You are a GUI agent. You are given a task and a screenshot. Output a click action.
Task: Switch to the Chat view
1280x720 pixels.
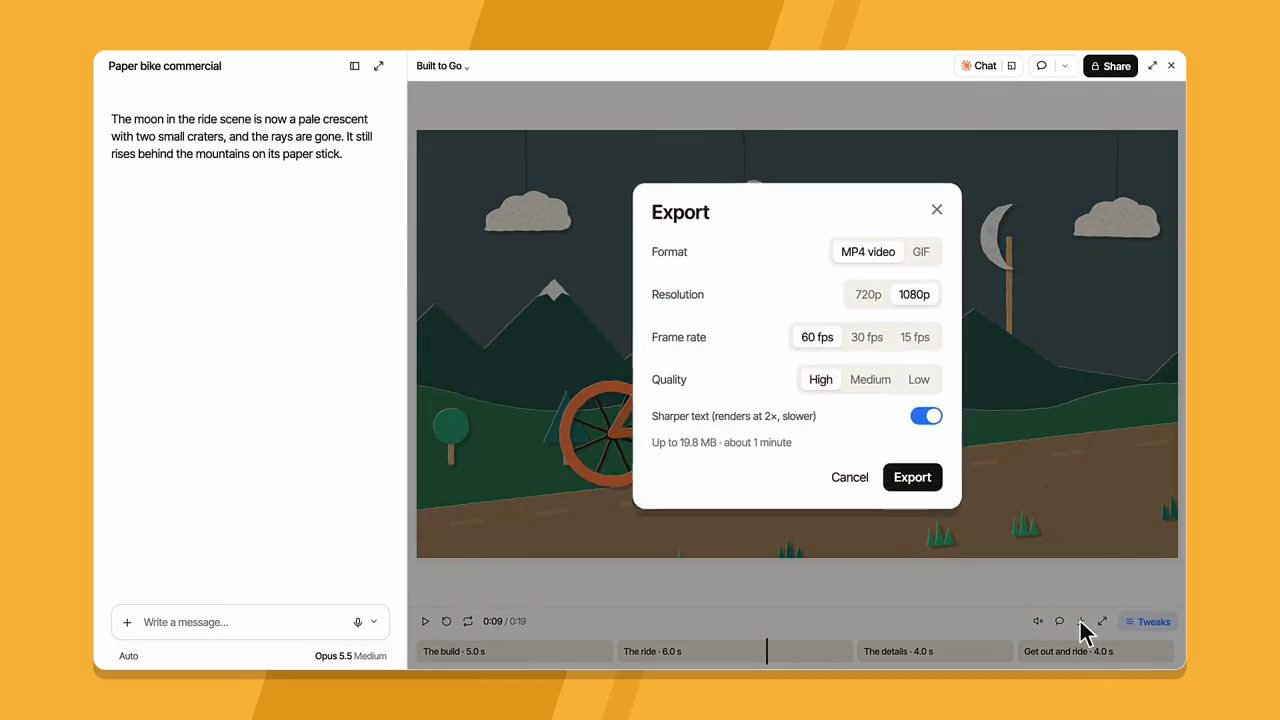pos(978,66)
